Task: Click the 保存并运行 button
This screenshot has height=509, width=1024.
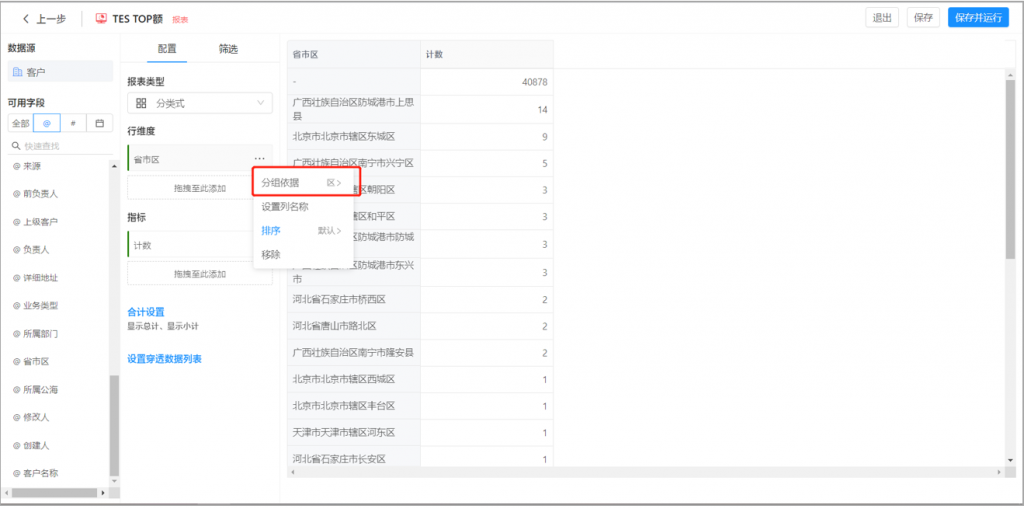Action: tap(977, 18)
